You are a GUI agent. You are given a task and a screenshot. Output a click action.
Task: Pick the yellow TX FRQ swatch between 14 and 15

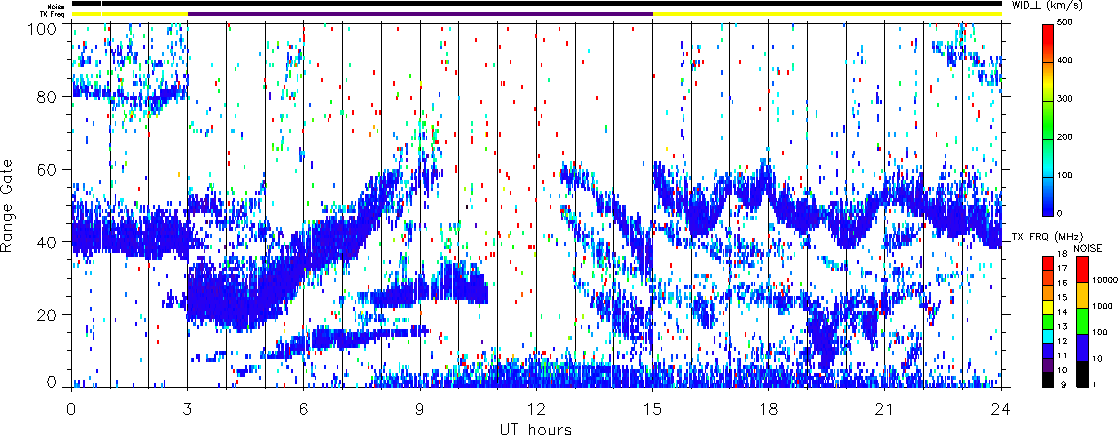[1048, 305]
